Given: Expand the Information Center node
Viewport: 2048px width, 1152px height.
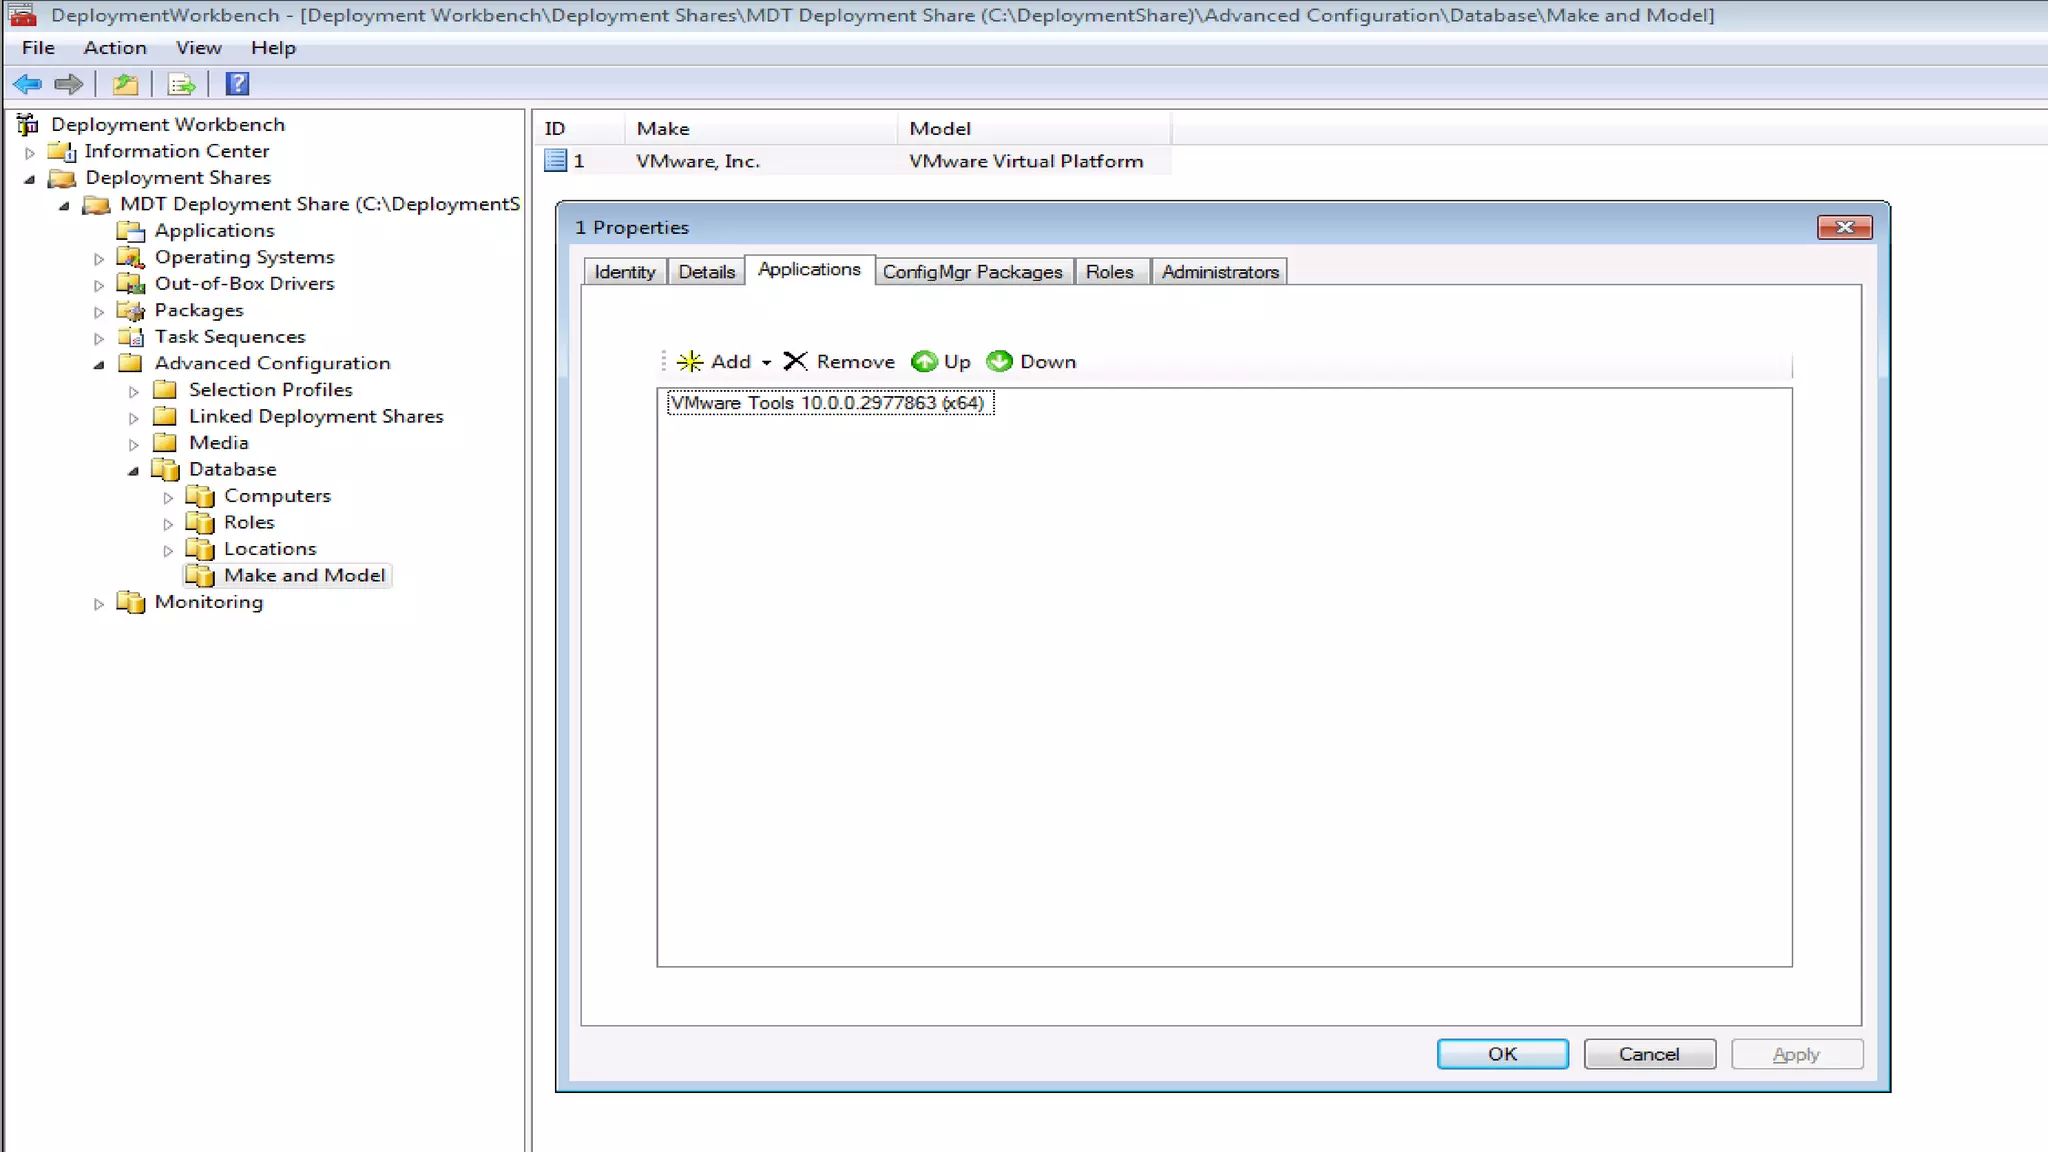Looking at the screenshot, I should click(x=30, y=152).
